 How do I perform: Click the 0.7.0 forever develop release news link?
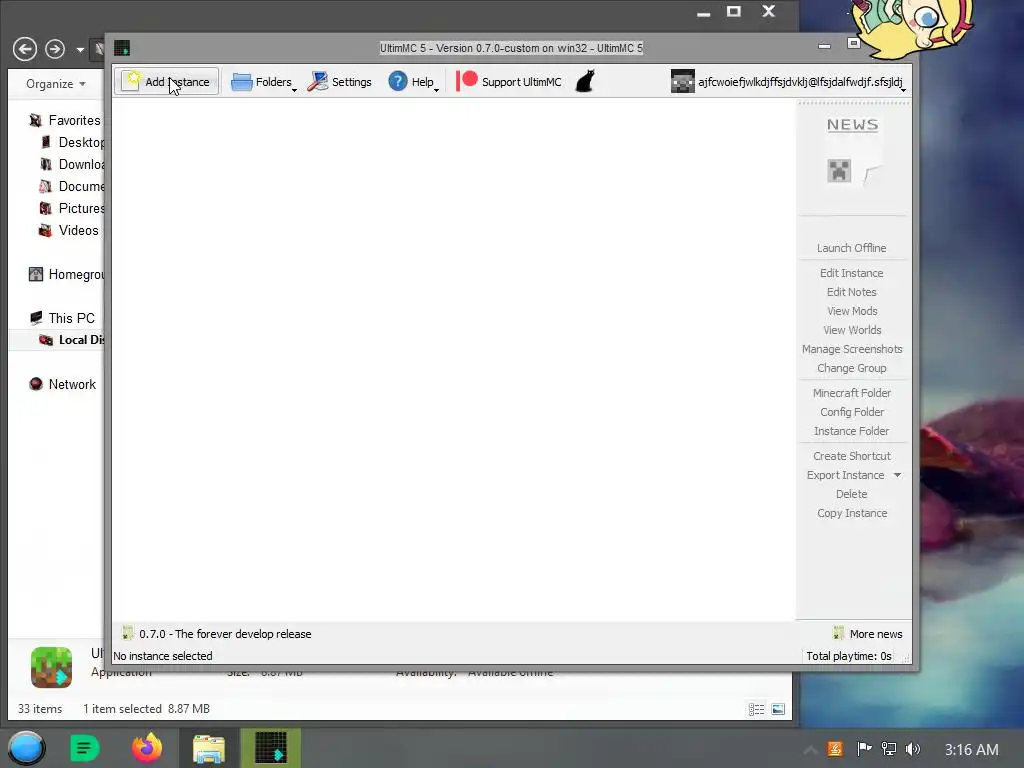coord(217,633)
